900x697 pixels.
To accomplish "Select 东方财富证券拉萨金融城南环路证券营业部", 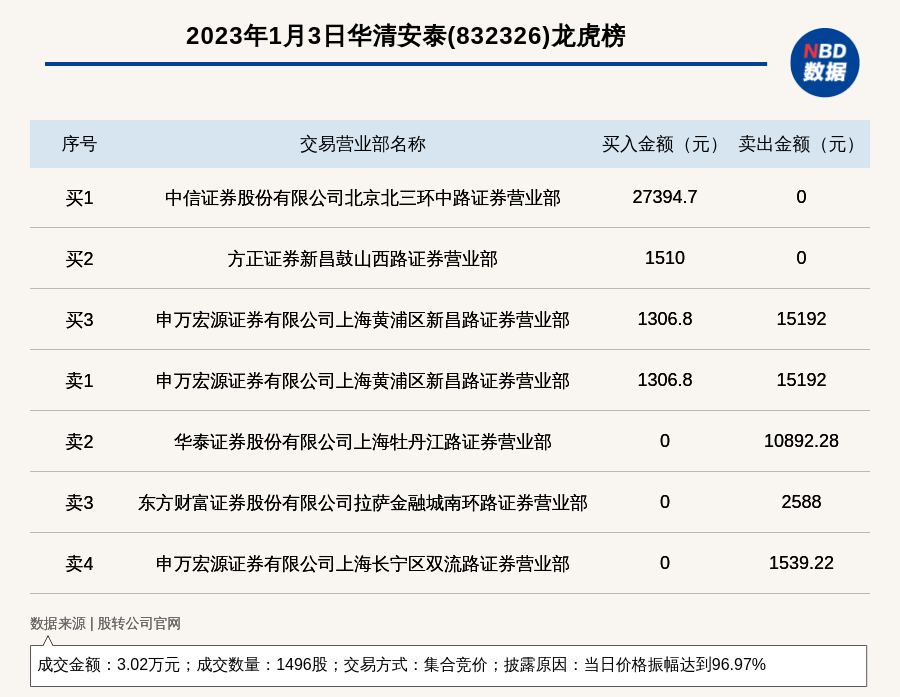I will [363, 503].
